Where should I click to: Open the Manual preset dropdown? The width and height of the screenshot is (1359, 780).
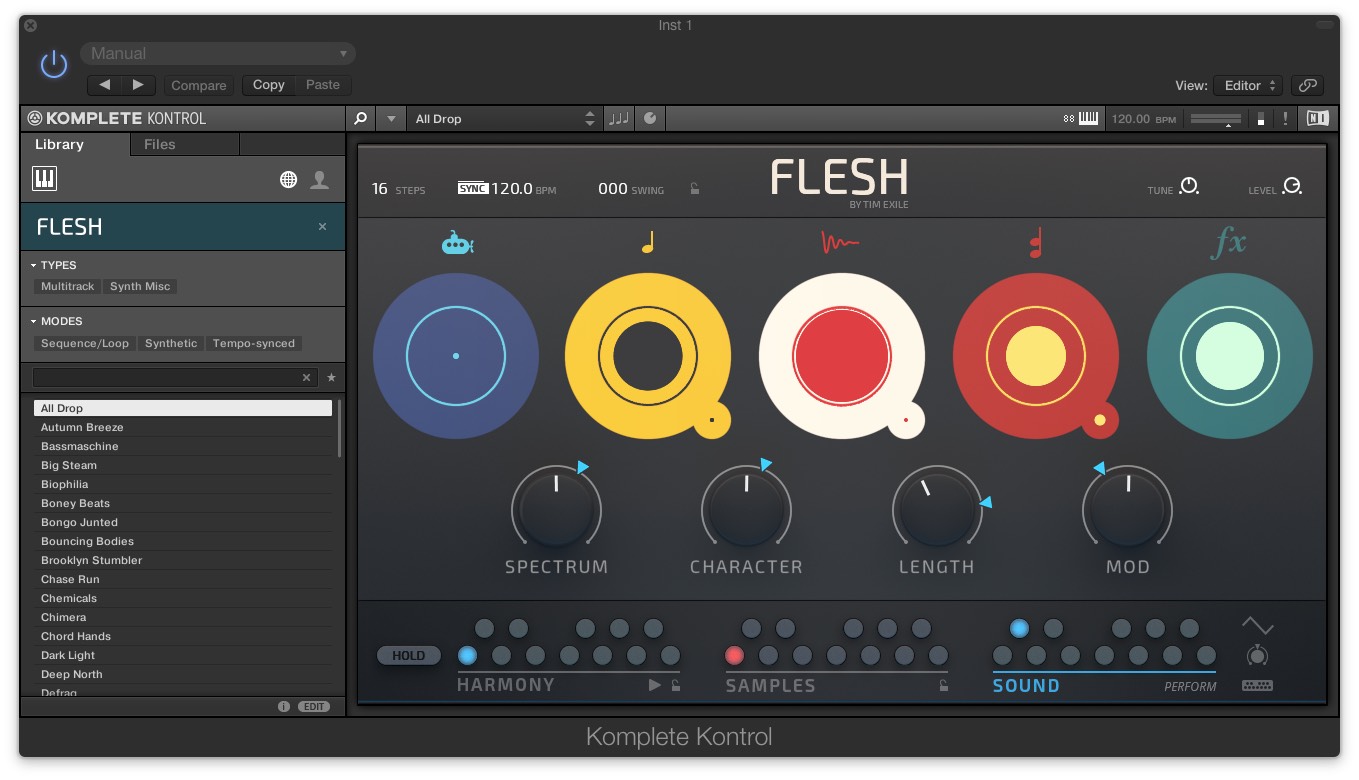click(216, 53)
